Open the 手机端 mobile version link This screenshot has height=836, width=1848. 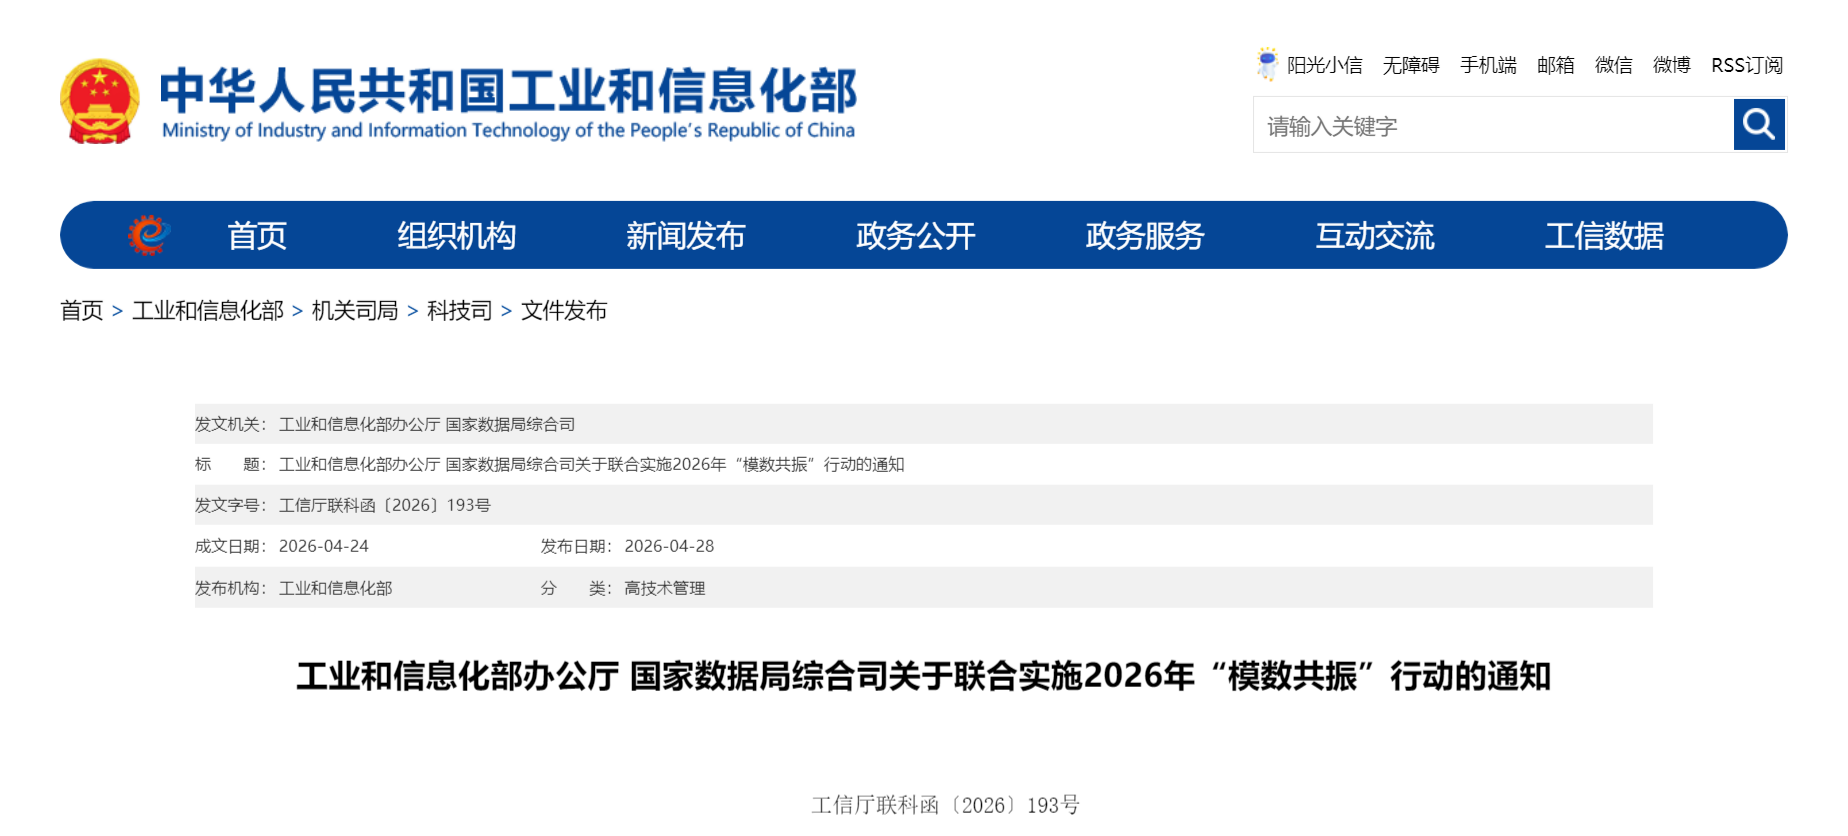click(x=1488, y=65)
